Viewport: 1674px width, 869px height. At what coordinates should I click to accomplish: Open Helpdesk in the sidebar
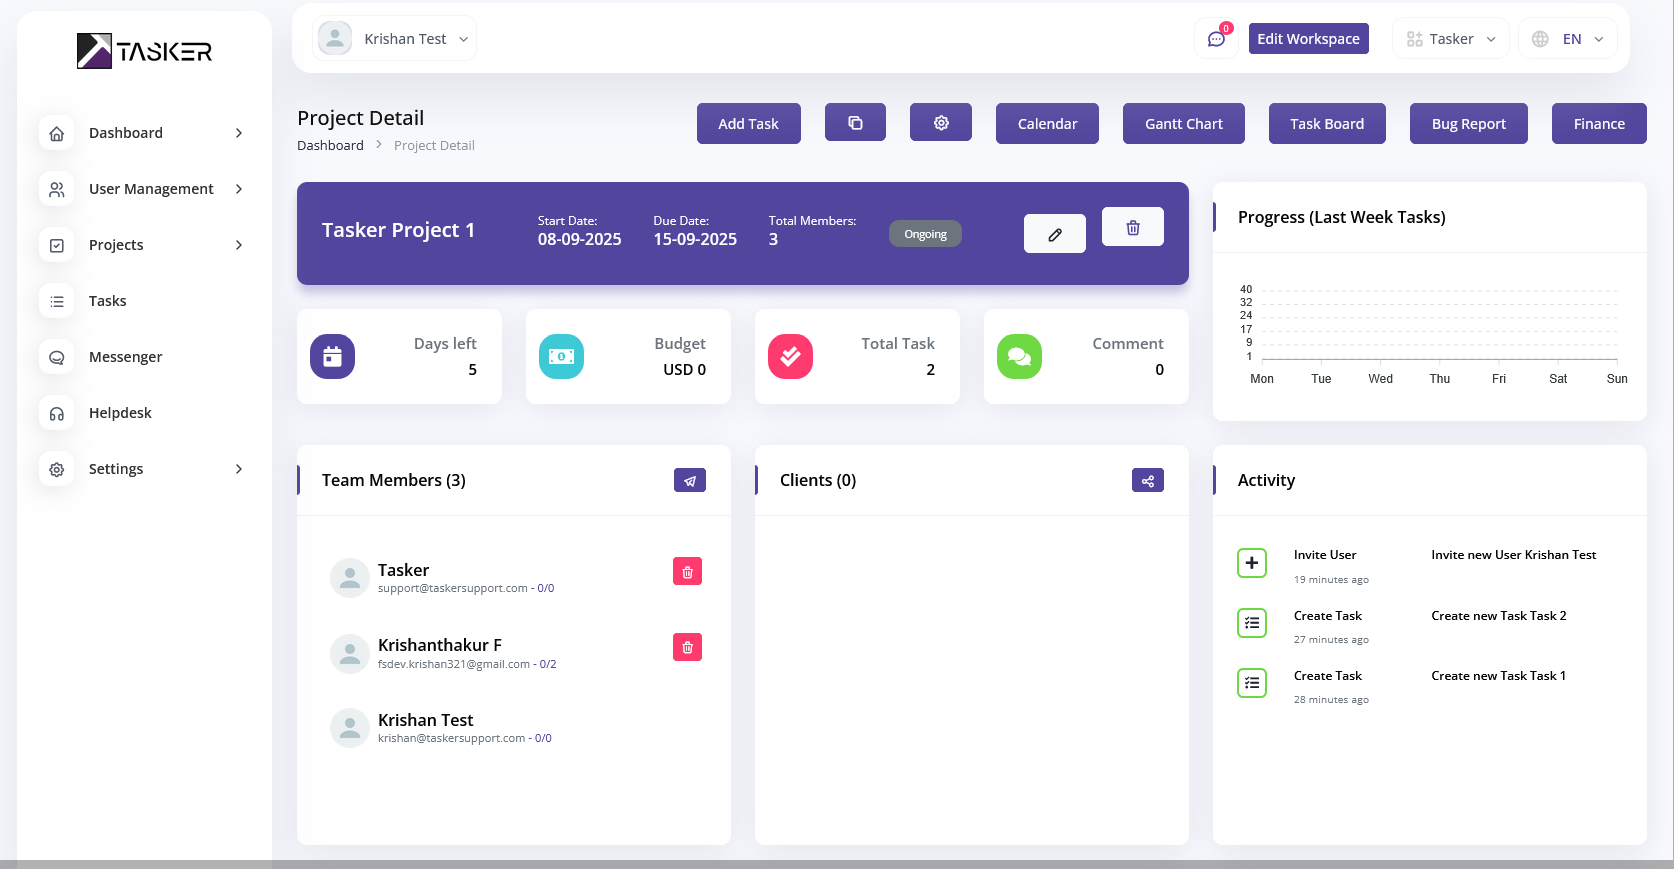(x=120, y=413)
